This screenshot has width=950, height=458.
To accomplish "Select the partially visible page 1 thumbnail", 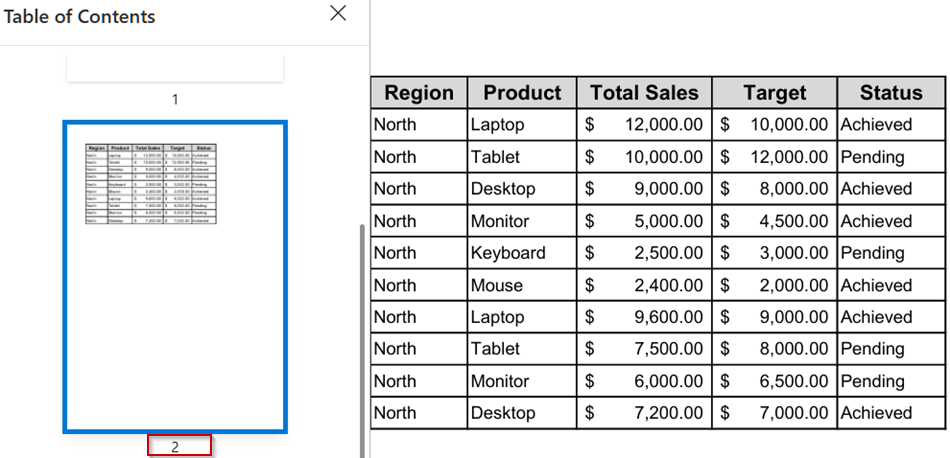I will (175, 68).
